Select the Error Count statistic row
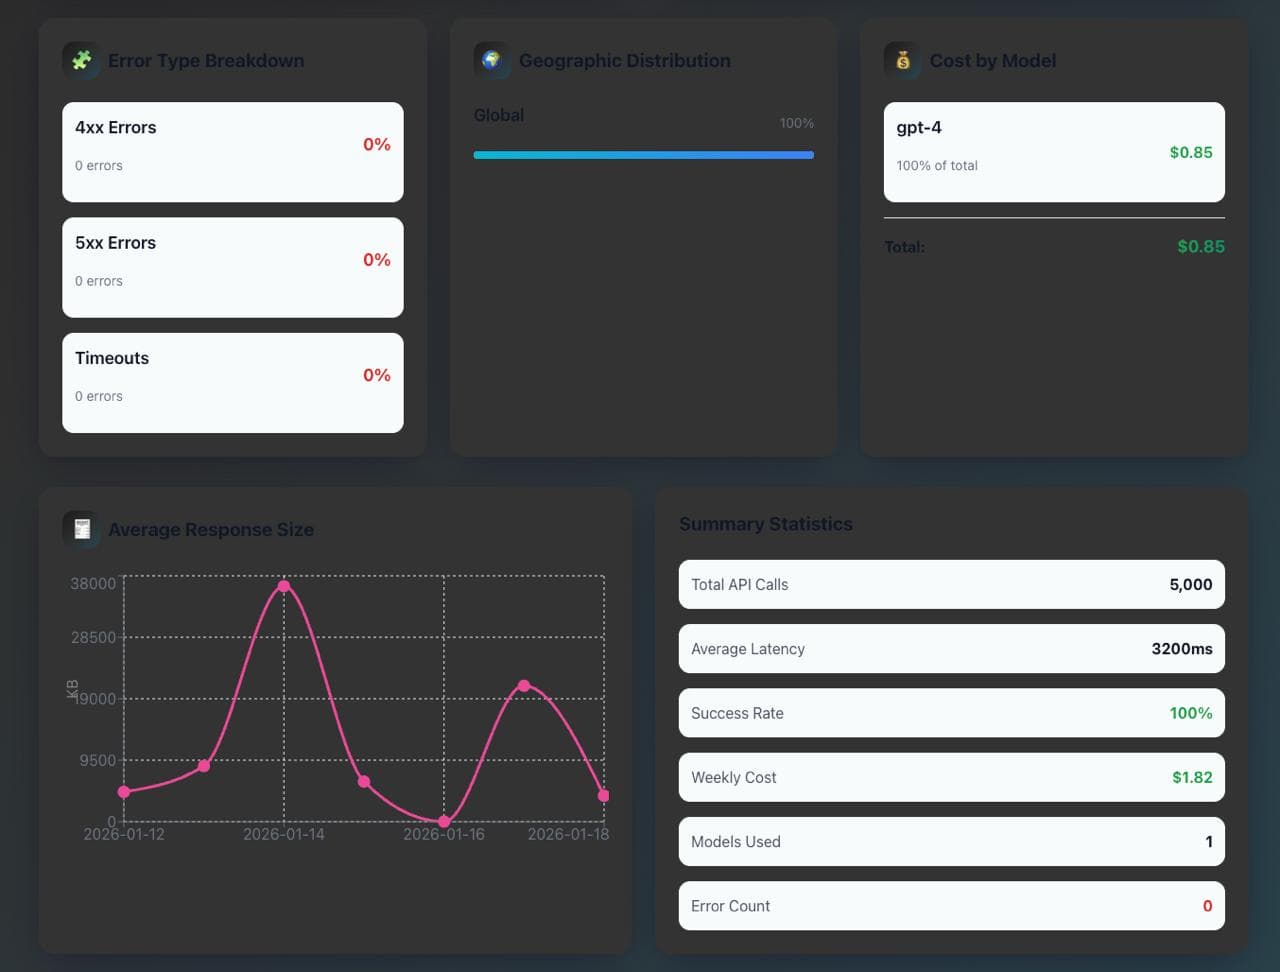Screen dimensions: 1280x972 pyautogui.click(x=951, y=906)
